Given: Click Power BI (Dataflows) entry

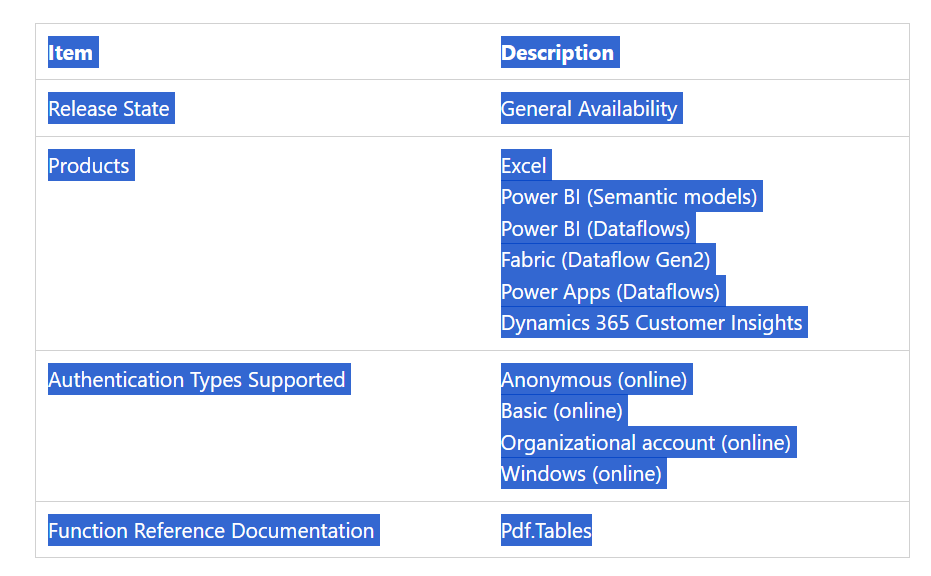Looking at the screenshot, I should click(x=595, y=229).
